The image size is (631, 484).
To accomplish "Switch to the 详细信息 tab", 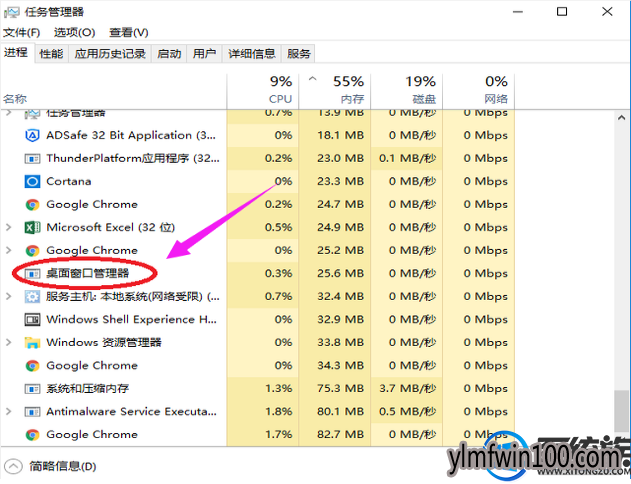I will click(x=252, y=54).
